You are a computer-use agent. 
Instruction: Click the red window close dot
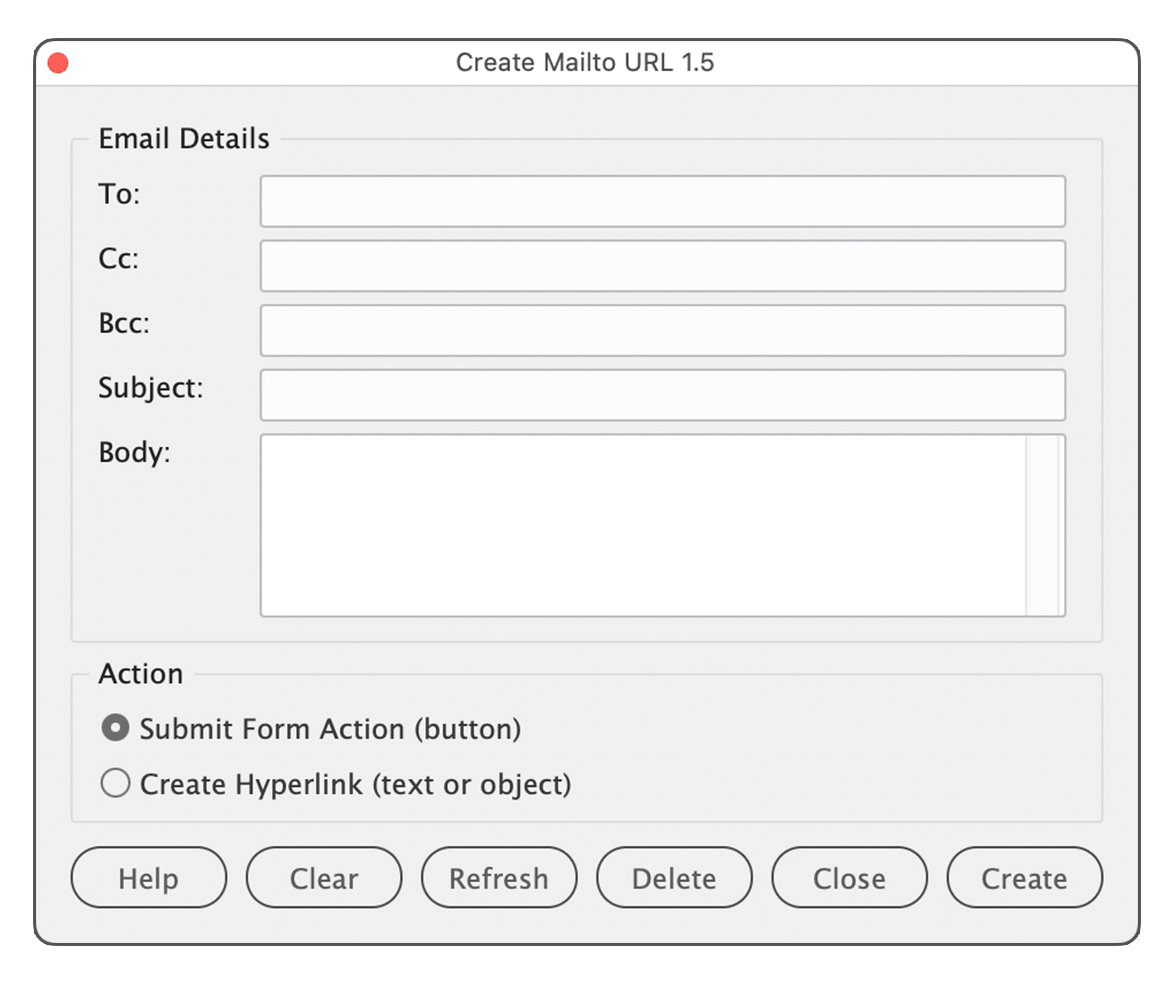(58, 63)
